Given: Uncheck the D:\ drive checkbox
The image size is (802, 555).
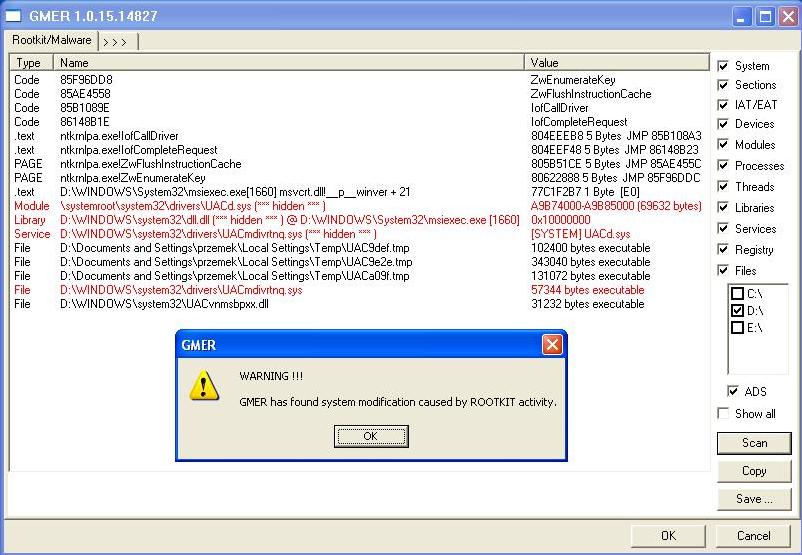Looking at the screenshot, I should [737, 310].
